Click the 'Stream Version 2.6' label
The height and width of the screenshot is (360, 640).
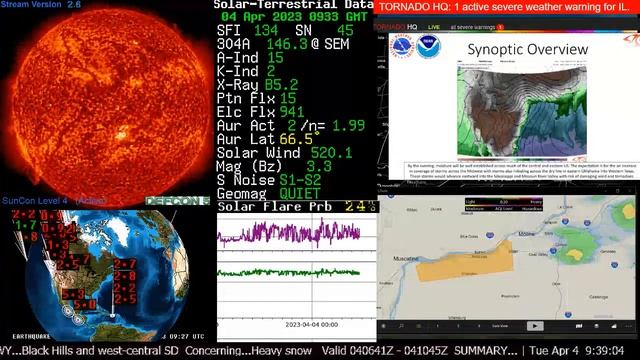click(41, 4)
